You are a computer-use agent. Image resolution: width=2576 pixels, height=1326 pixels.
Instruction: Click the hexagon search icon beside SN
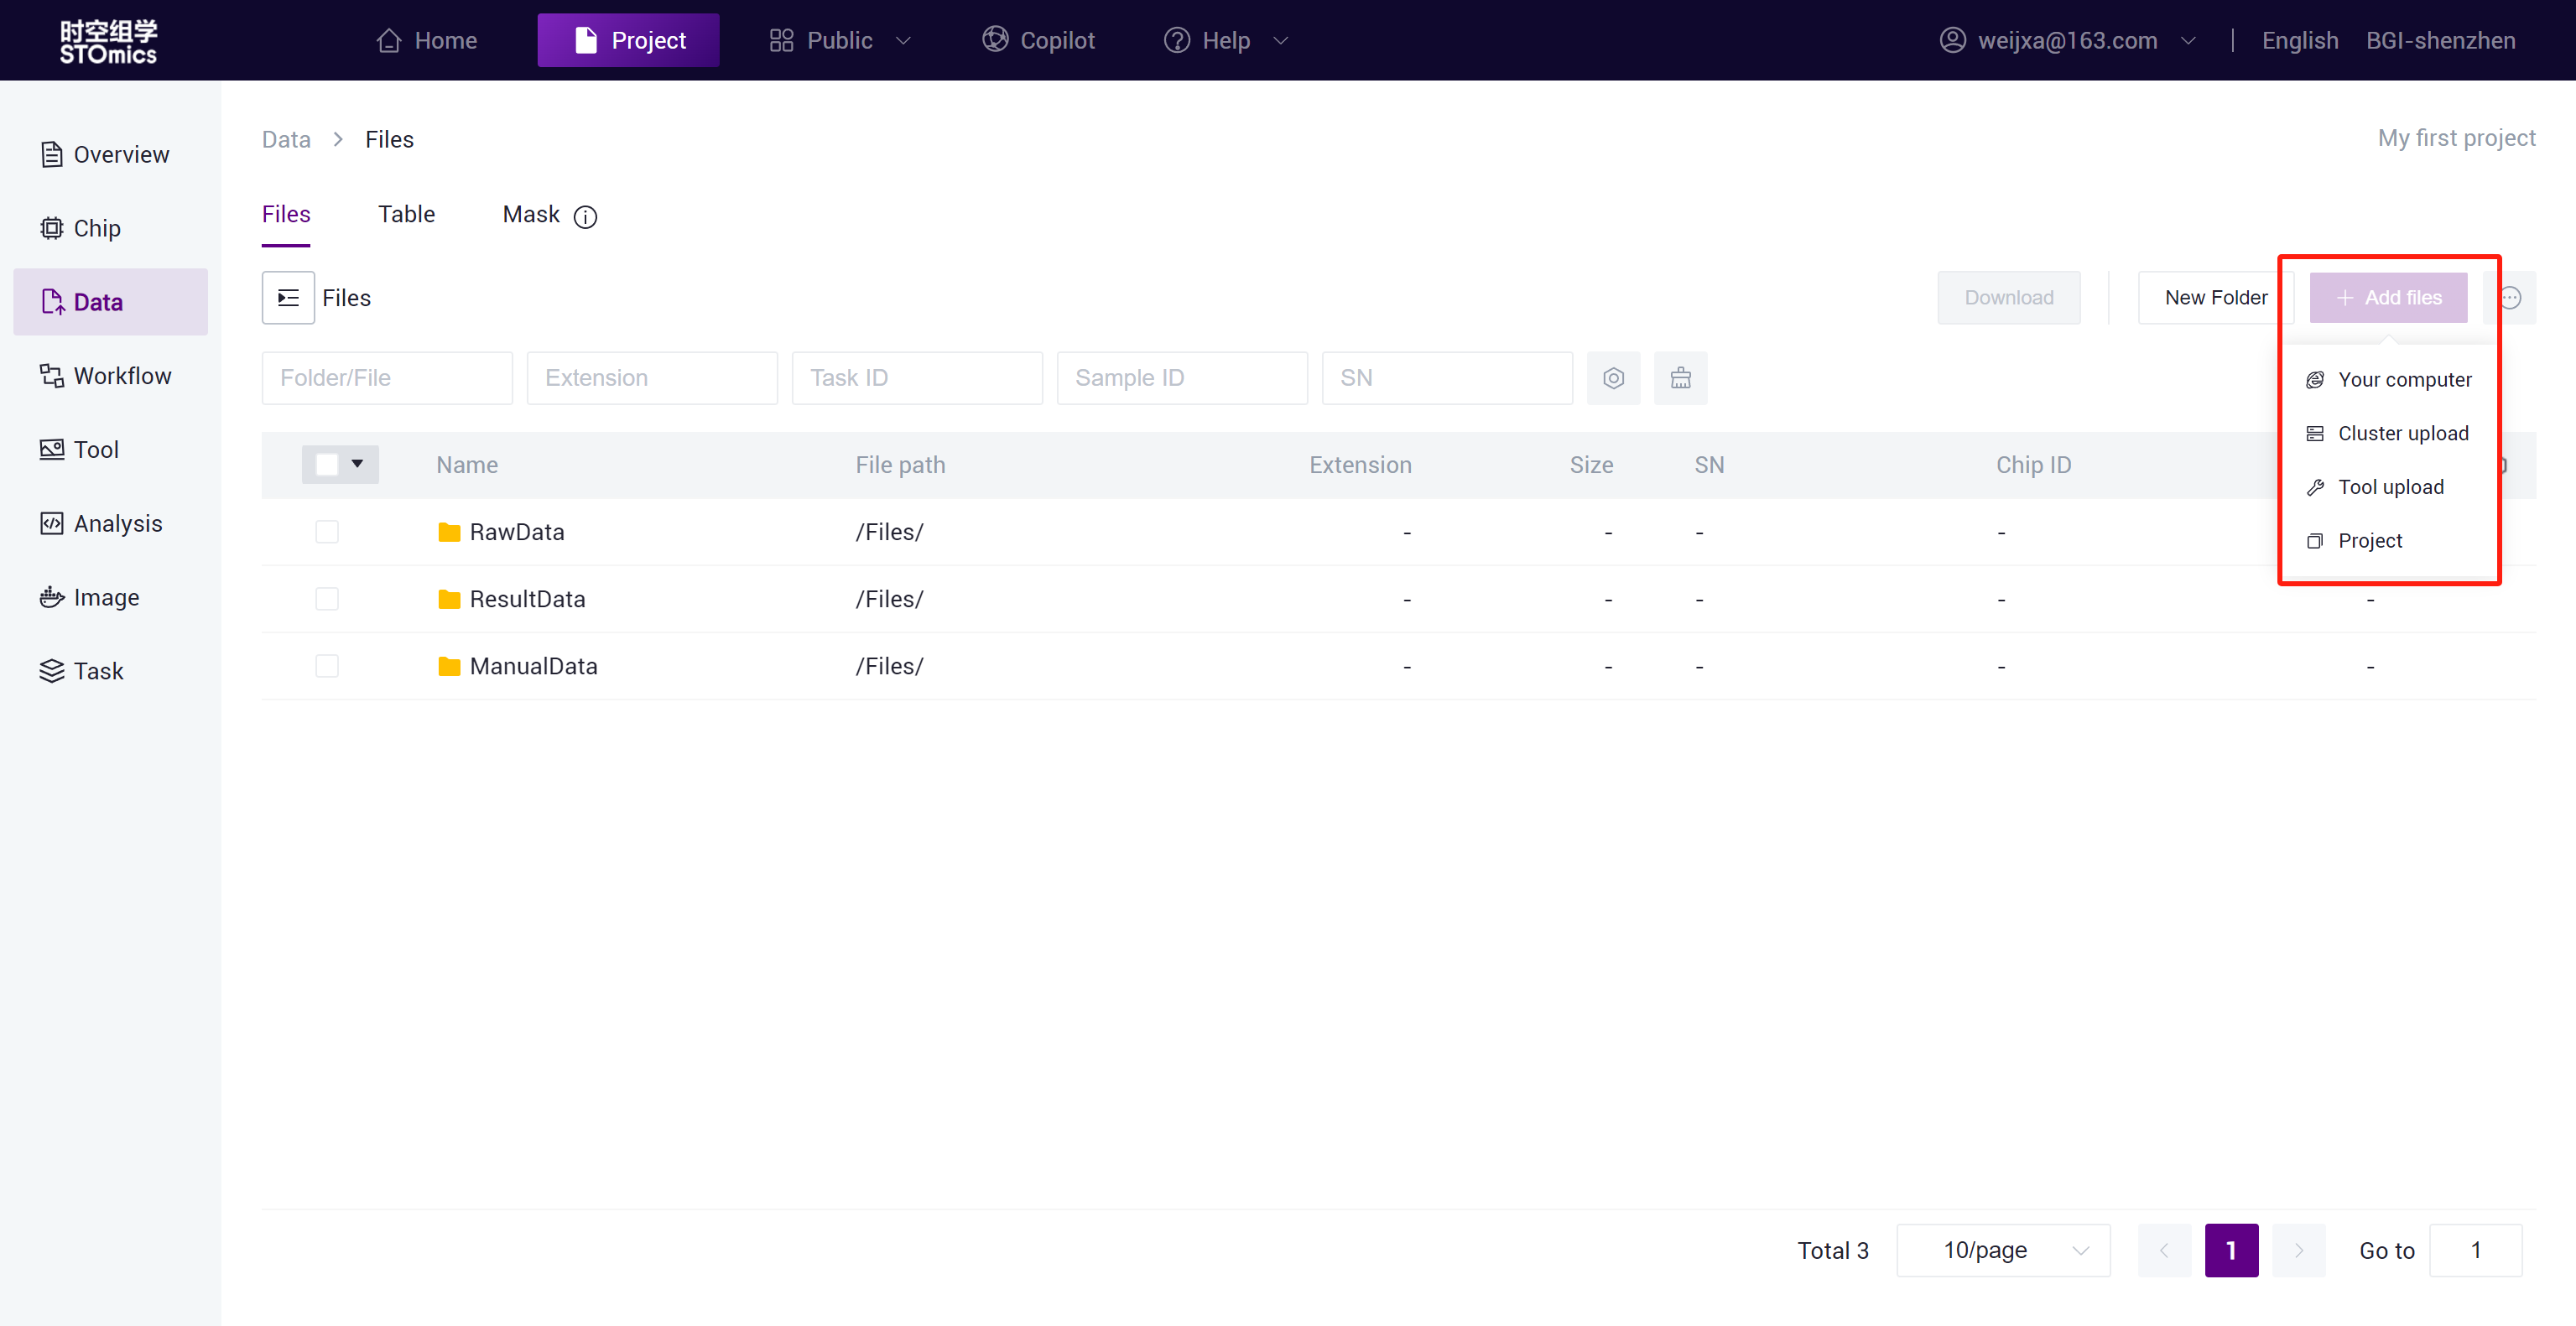pos(1613,378)
